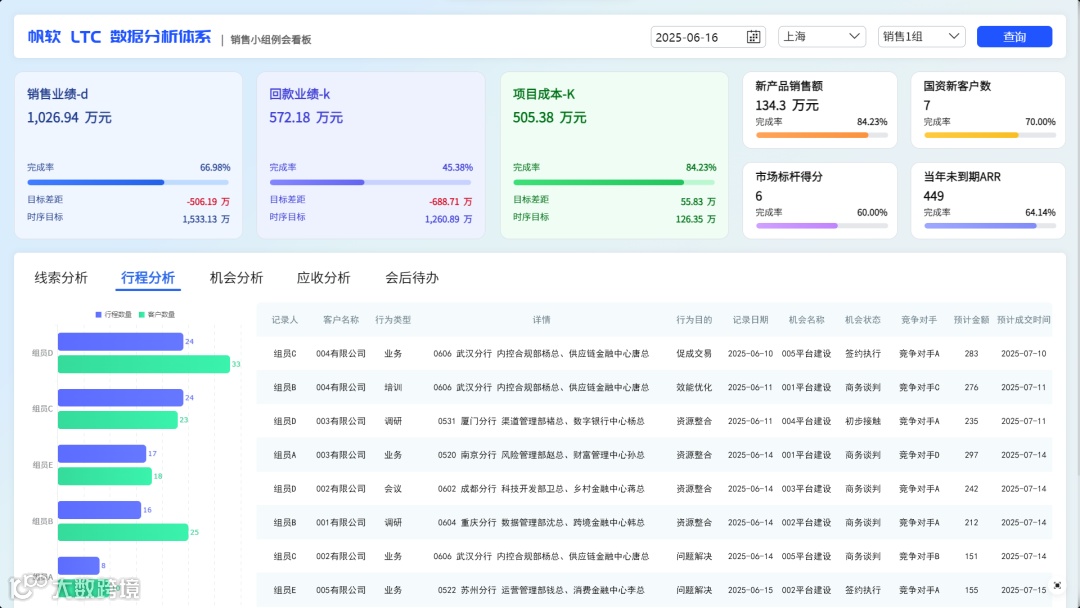Click the 行为目的 column header

pos(694,320)
